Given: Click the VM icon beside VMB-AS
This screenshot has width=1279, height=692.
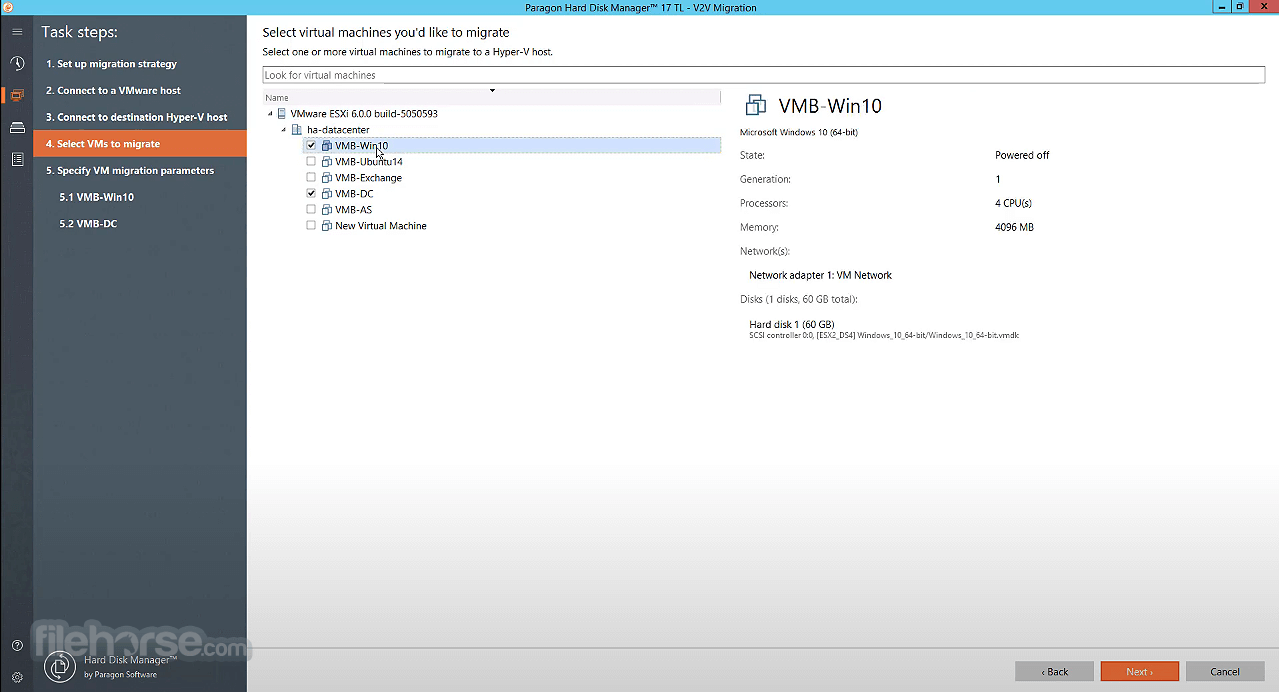Looking at the screenshot, I should point(326,210).
